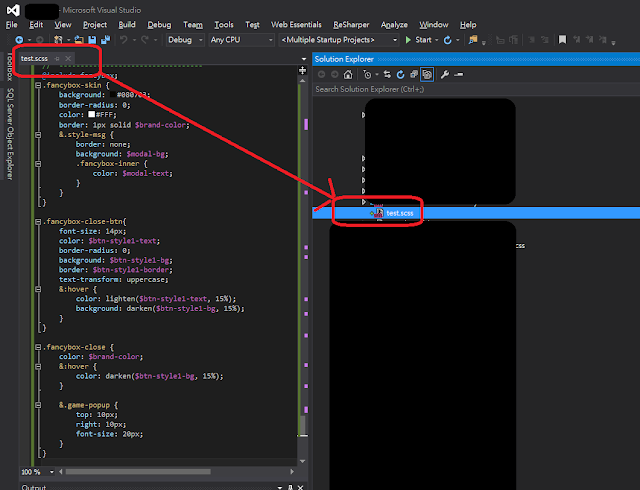640x490 pixels.
Task: Click Home icon in Solution Explorer
Action: click(x=348, y=74)
